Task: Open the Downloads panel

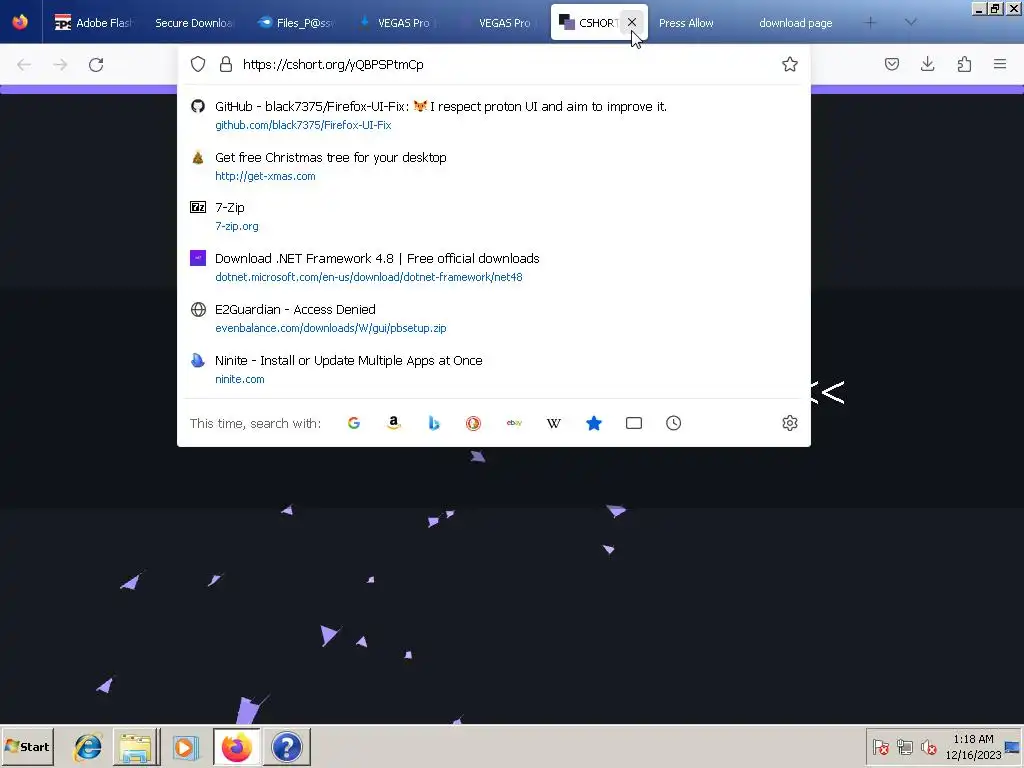Action: coord(927,64)
